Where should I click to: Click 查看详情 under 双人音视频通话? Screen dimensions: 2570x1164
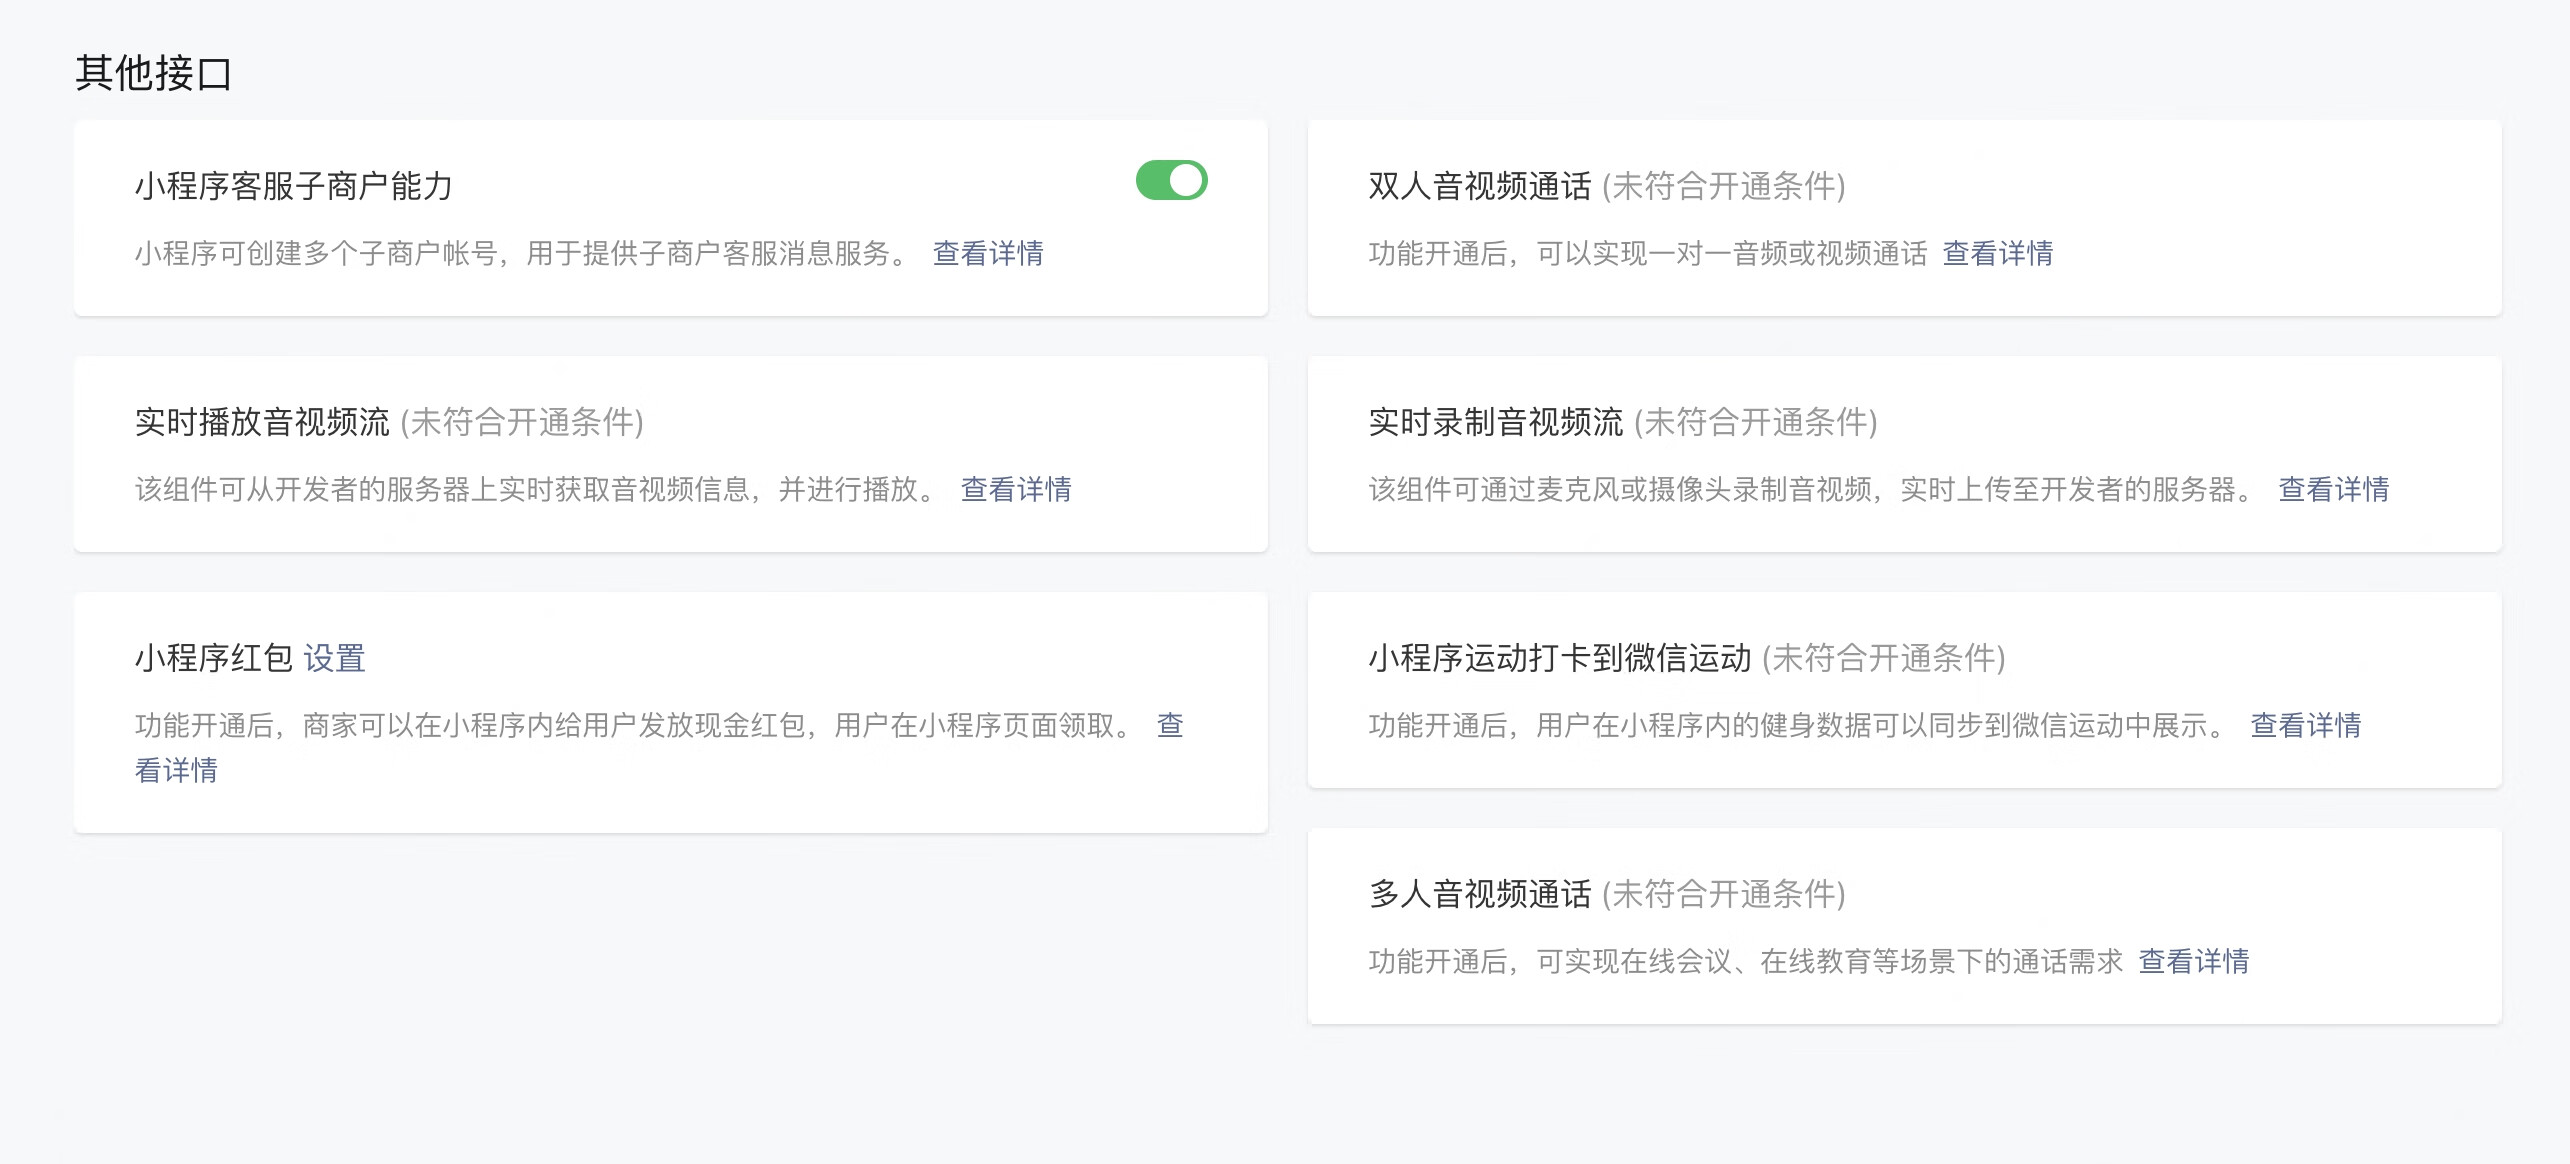point(1997,254)
